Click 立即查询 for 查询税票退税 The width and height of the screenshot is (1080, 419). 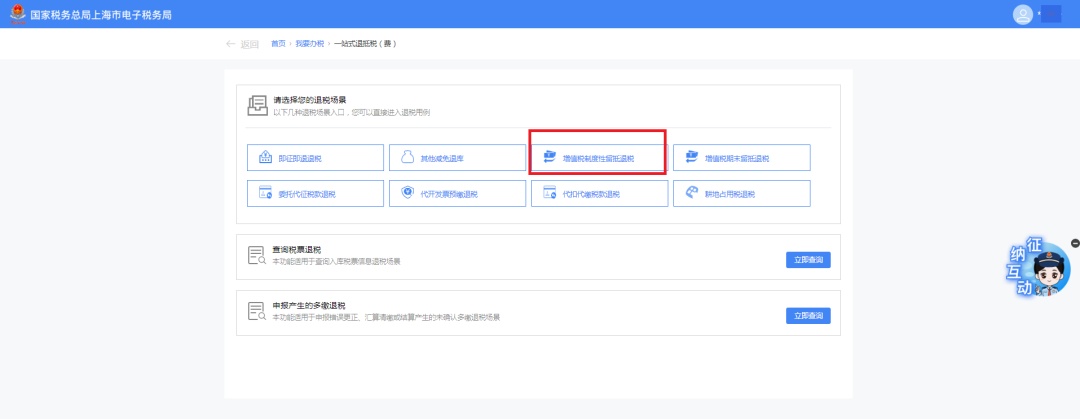[807, 259]
